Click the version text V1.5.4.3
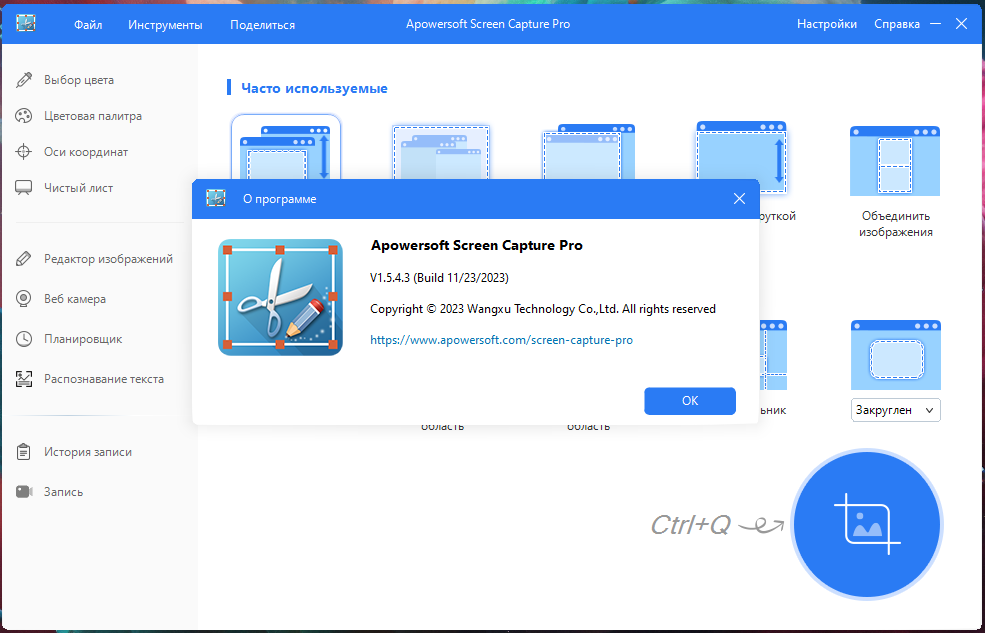The height and width of the screenshot is (633, 985). click(439, 277)
